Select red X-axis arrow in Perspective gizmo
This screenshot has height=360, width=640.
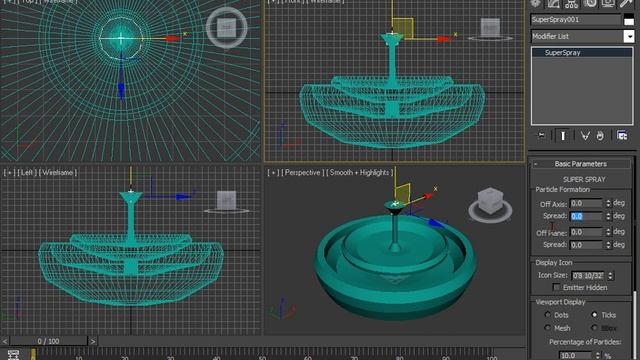pos(427,197)
